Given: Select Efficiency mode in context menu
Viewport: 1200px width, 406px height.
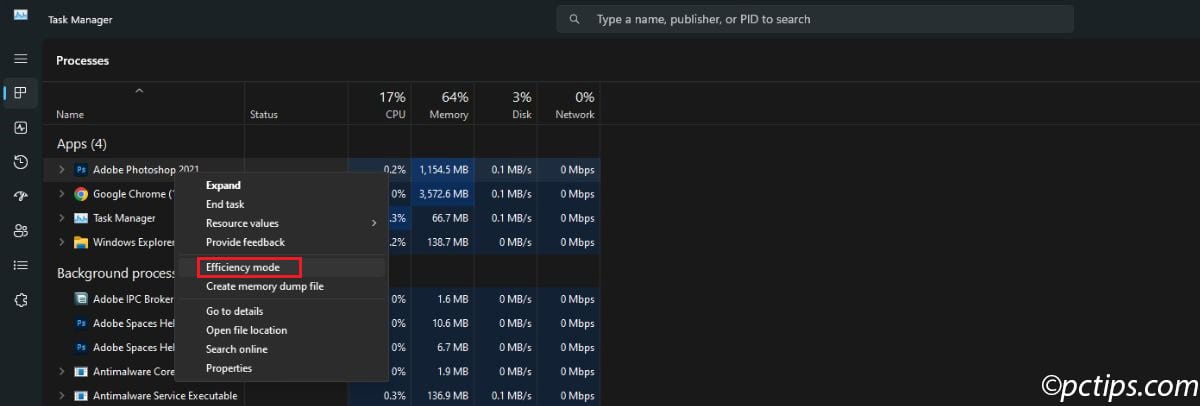Looking at the screenshot, I should [x=243, y=267].
